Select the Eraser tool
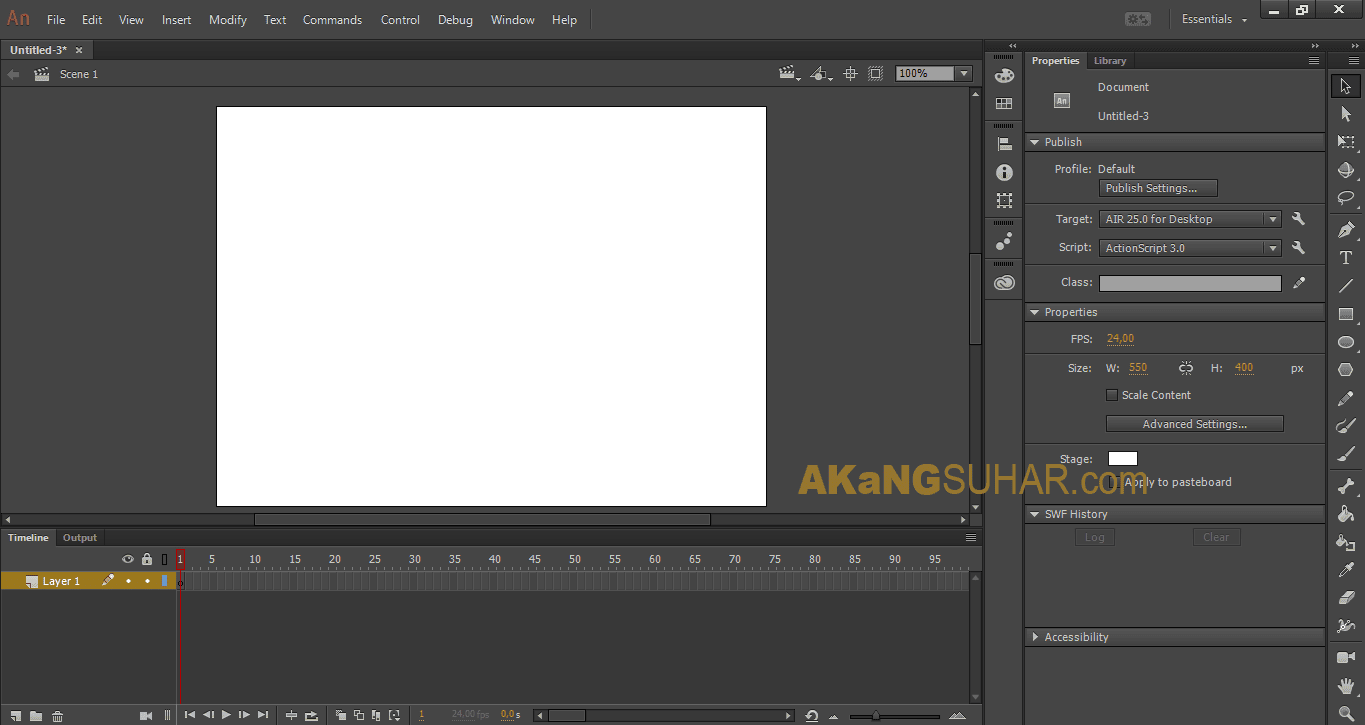This screenshot has width=1365, height=725. pos(1346,598)
